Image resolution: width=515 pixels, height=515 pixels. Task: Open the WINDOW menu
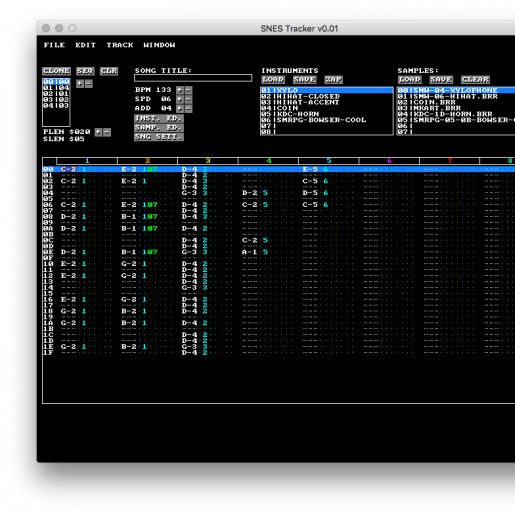(159, 45)
